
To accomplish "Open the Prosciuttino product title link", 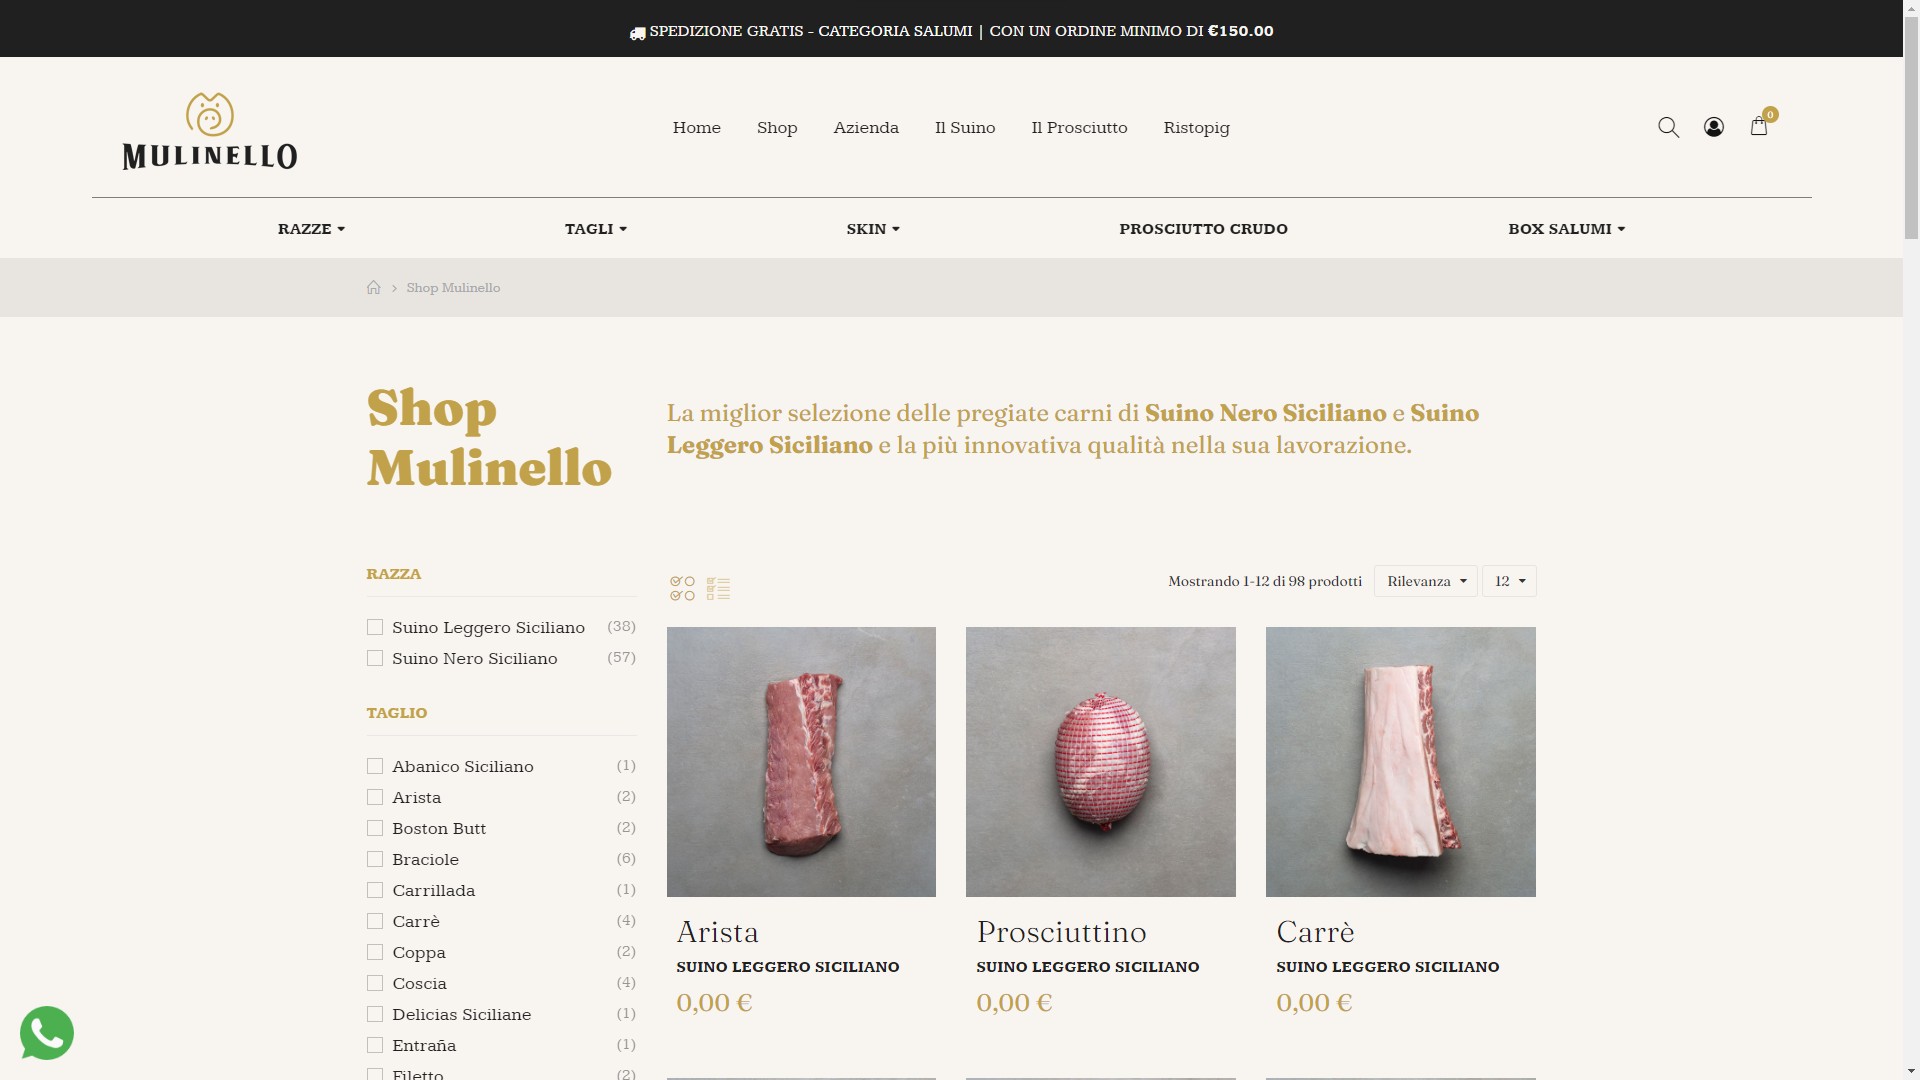I will (1061, 931).
